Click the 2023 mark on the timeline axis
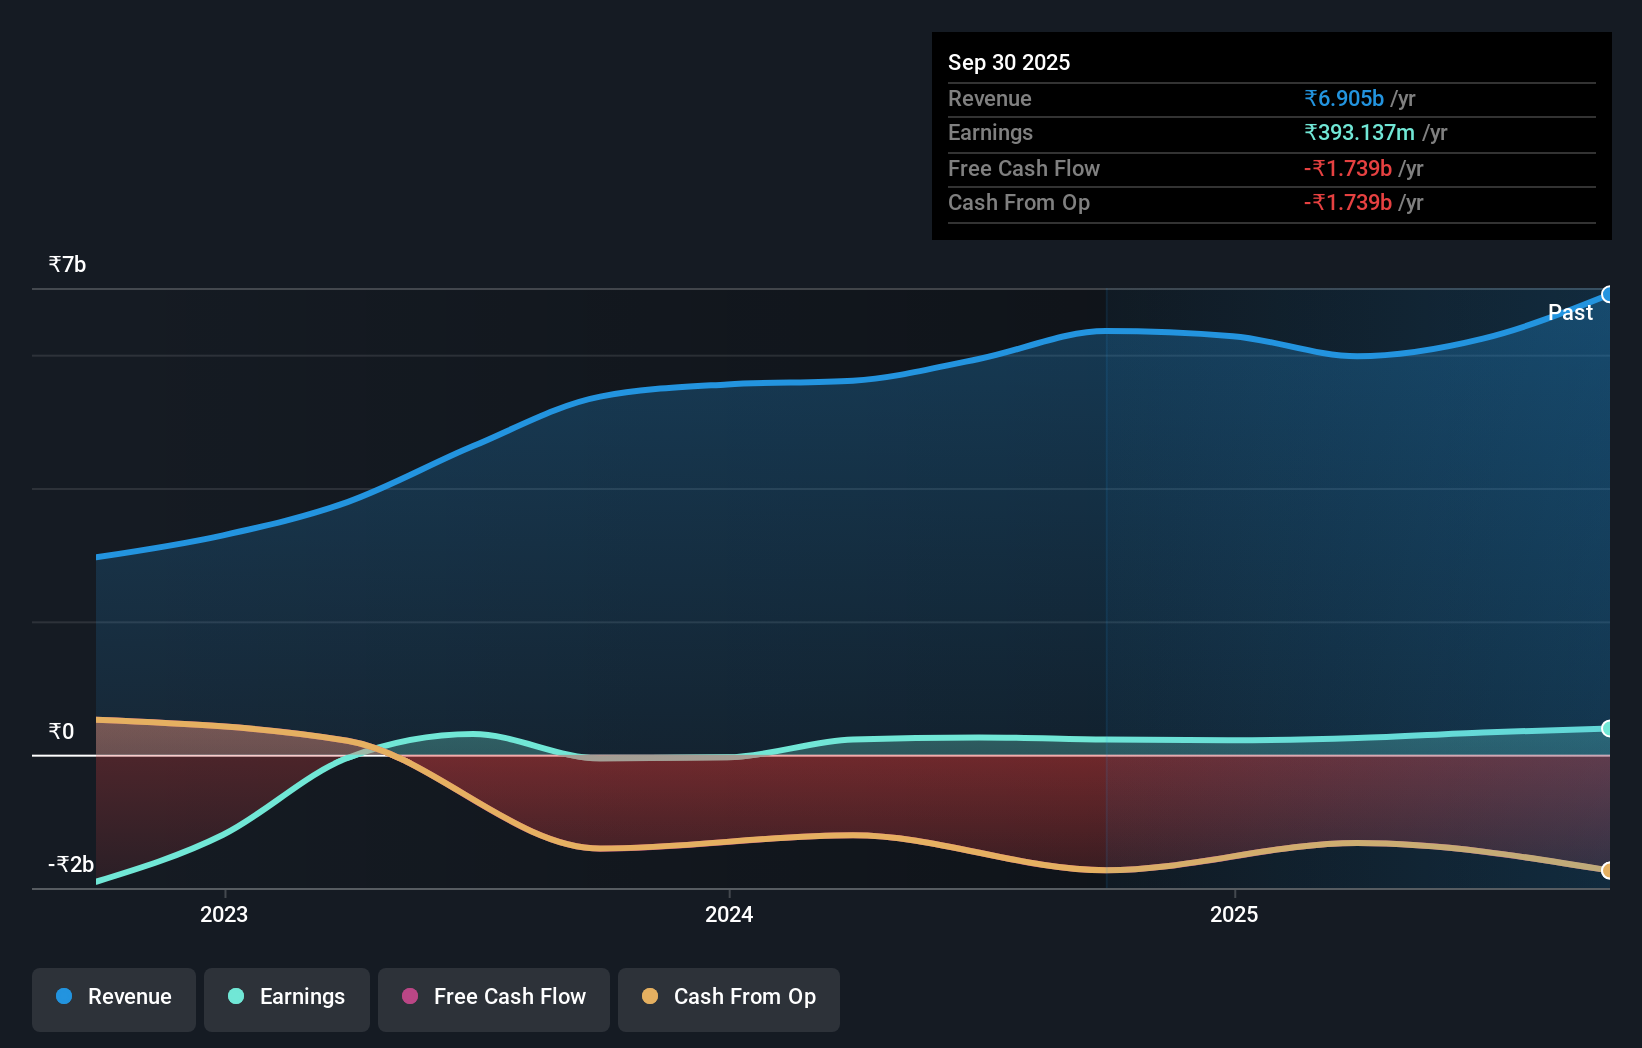 224,914
